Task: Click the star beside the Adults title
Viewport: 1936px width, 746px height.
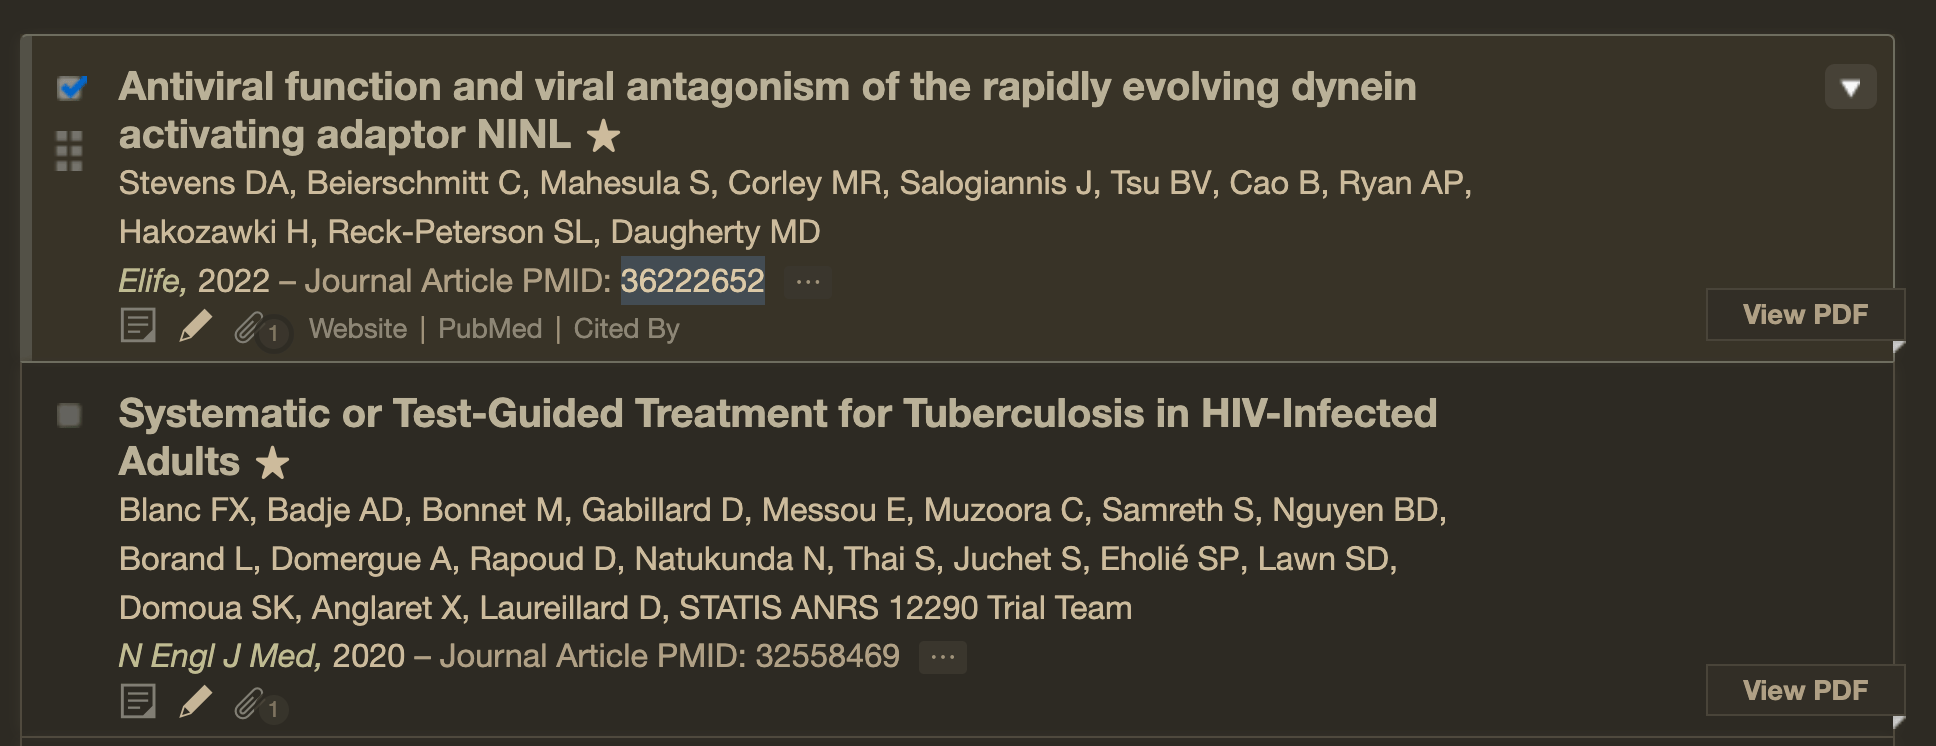Action: pos(272,463)
